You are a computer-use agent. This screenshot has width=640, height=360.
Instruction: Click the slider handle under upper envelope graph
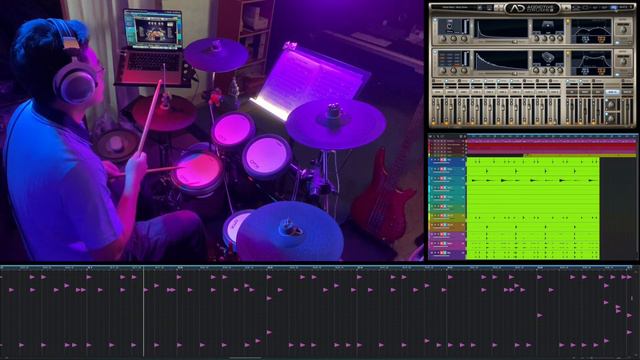click(515, 41)
